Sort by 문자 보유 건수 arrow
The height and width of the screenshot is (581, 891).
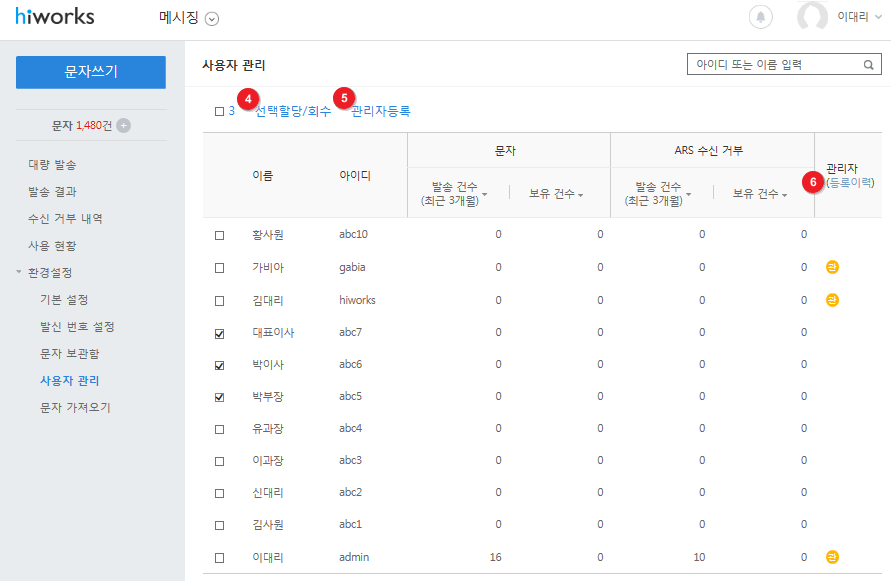(x=580, y=194)
